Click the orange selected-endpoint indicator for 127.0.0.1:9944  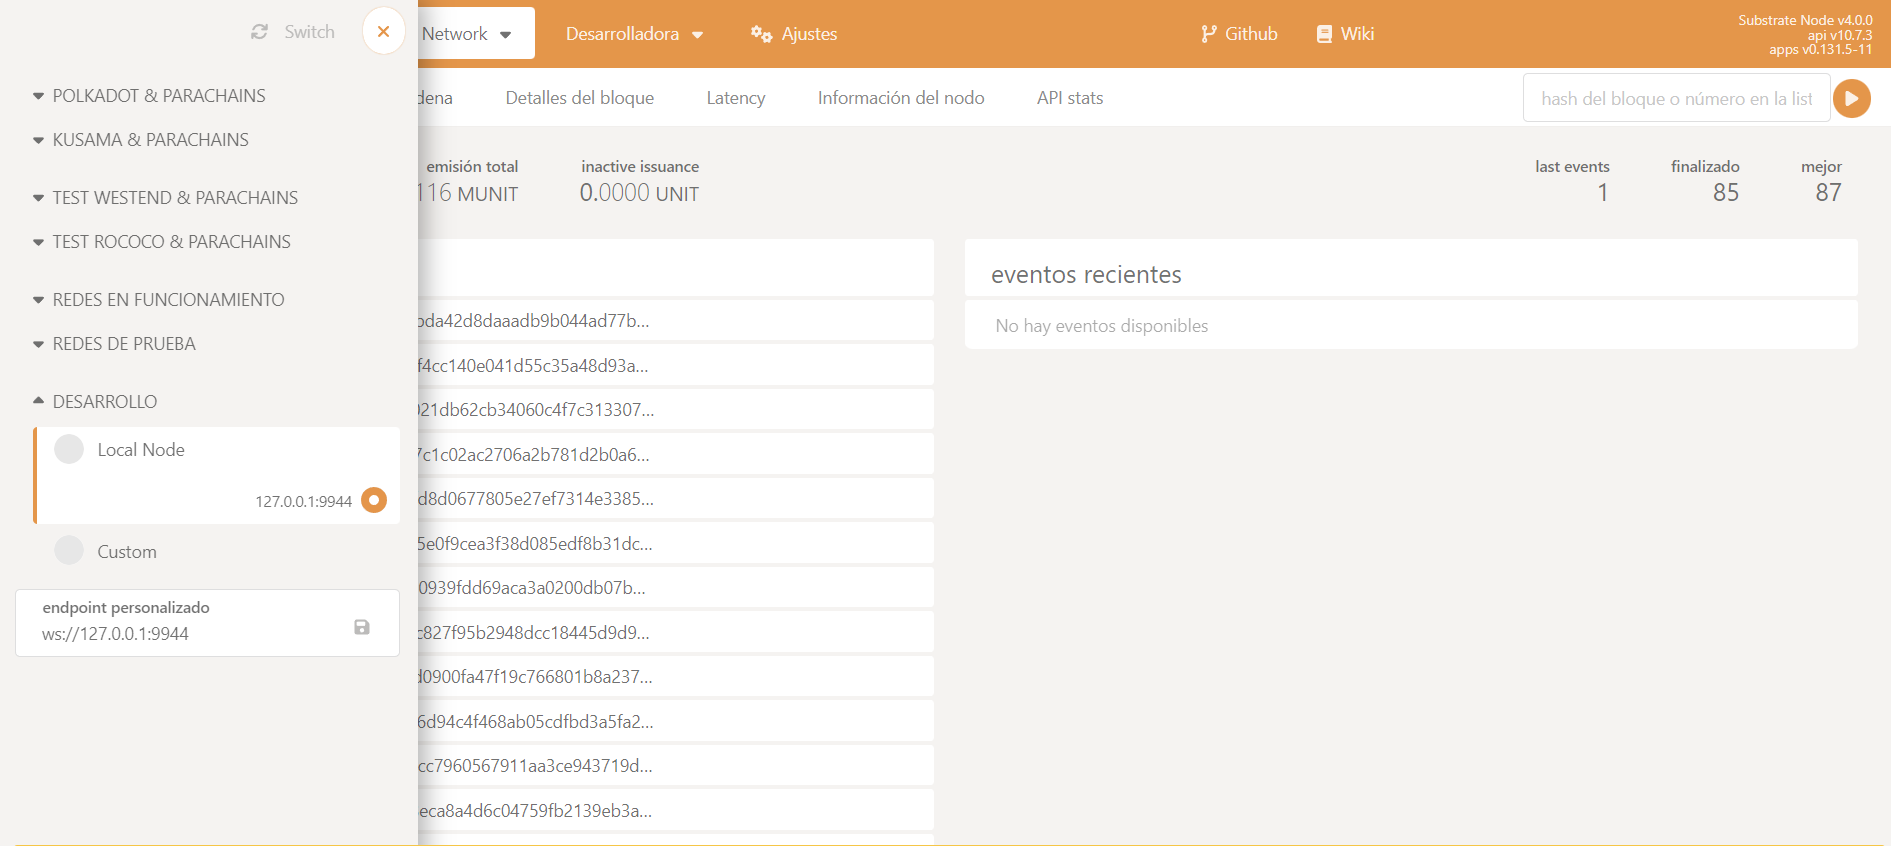[374, 500]
